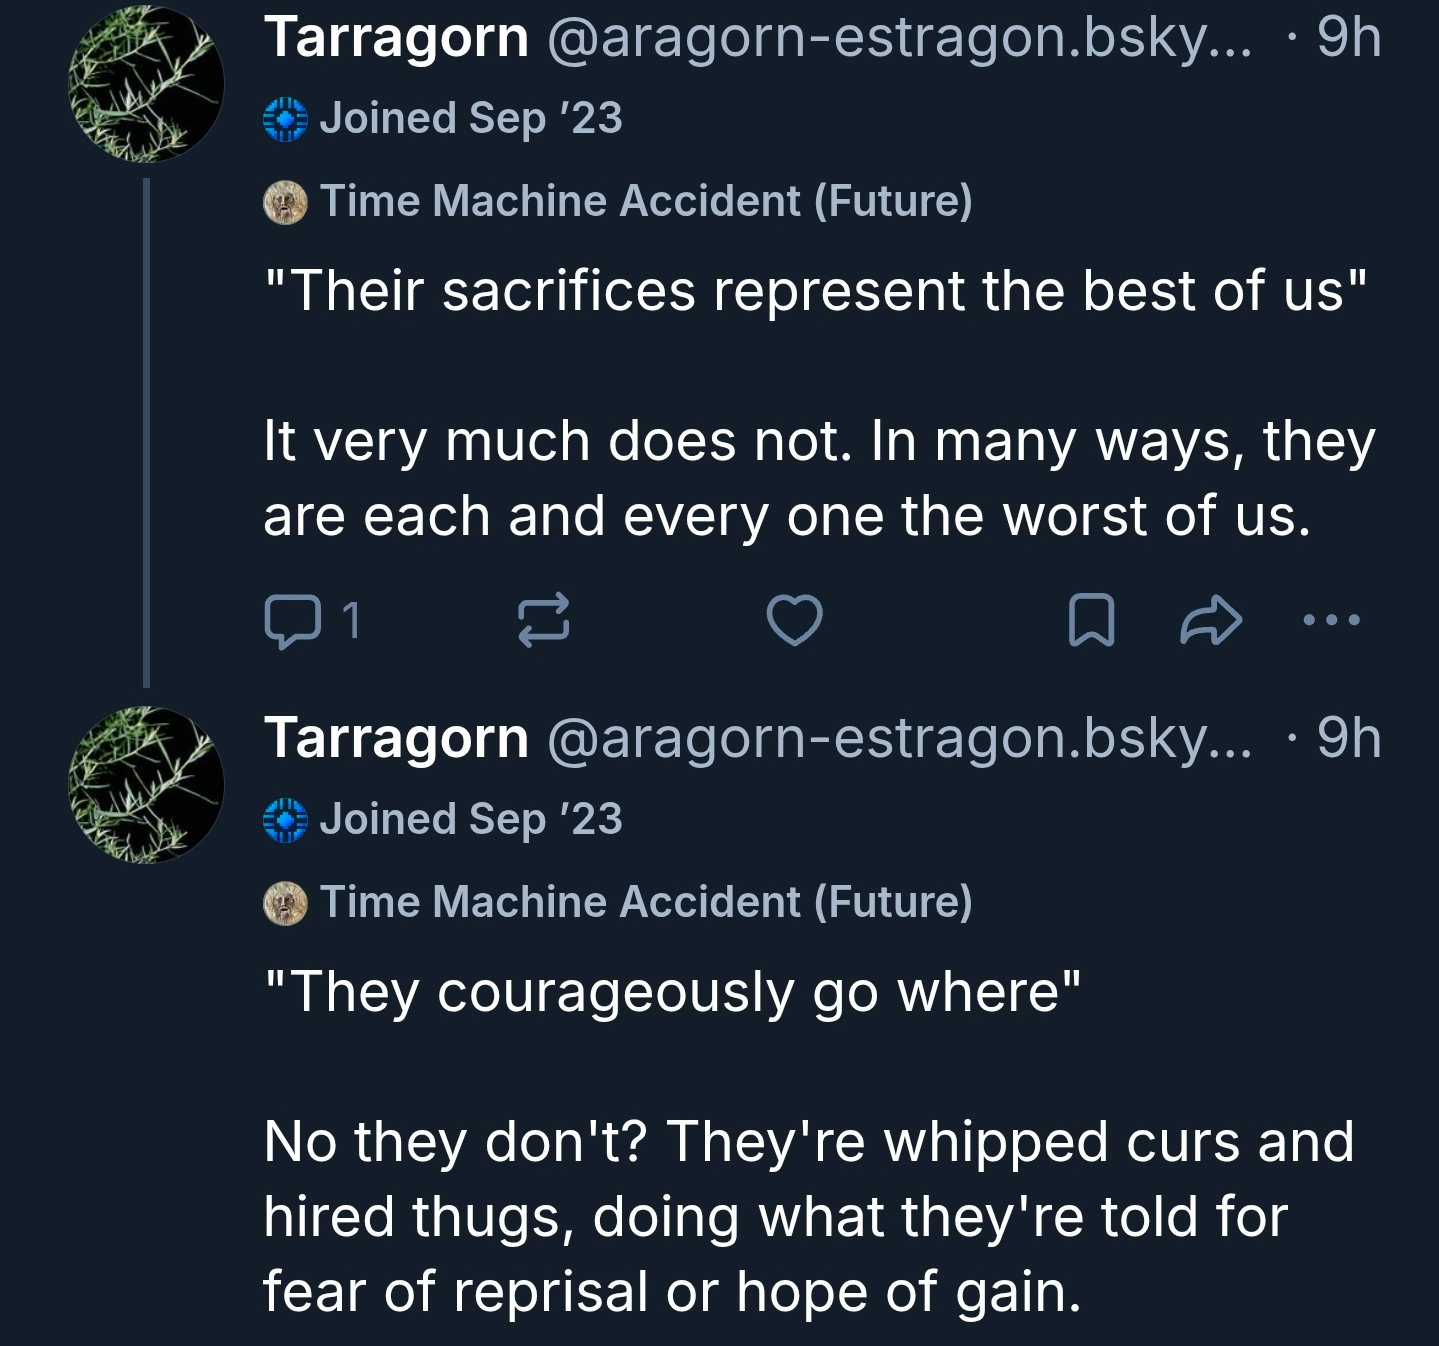This screenshot has width=1439, height=1346.
Task: Like the "Their sacrifices" post
Action: pos(795,620)
